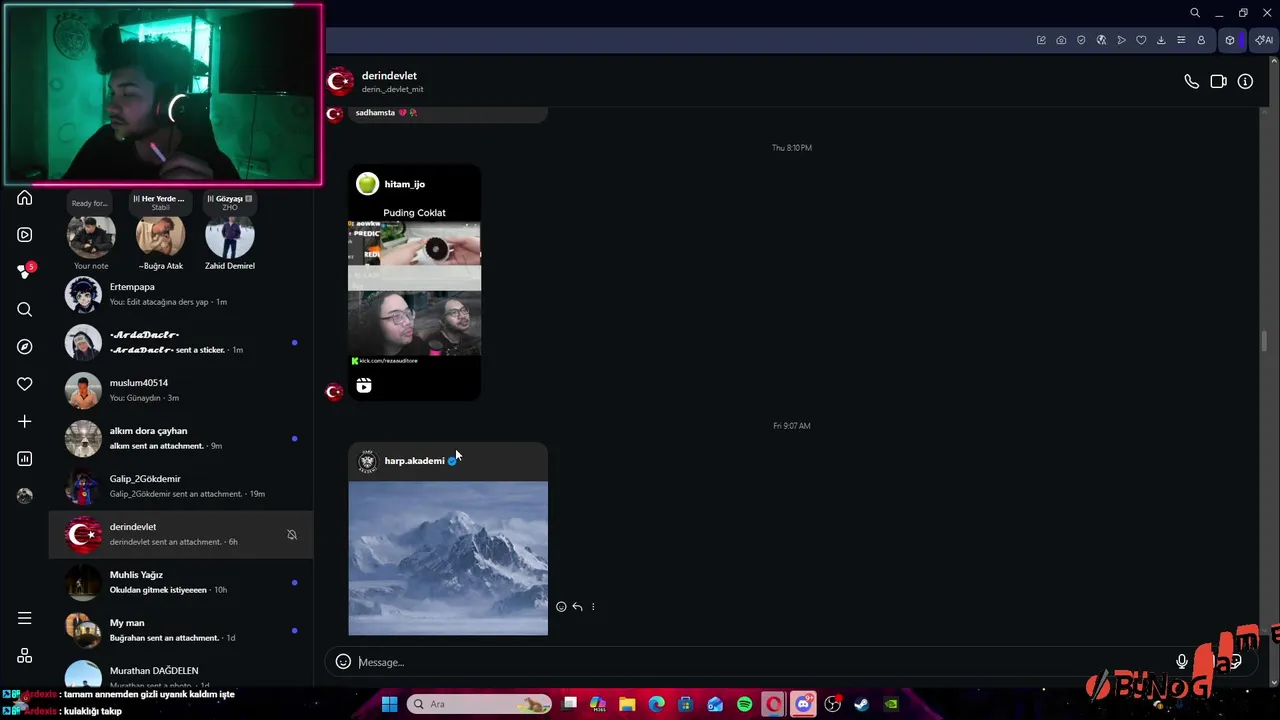Click the taskbar Ara search box
The width and height of the screenshot is (1280, 720).
point(480,704)
